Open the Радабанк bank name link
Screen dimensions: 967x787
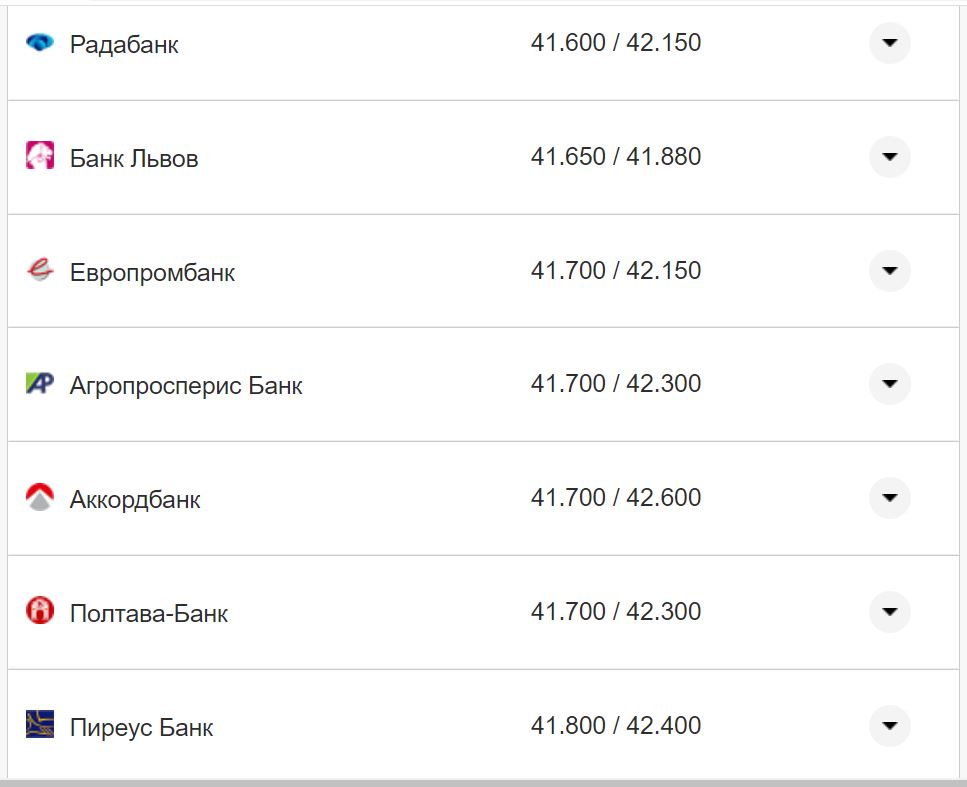[124, 45]
